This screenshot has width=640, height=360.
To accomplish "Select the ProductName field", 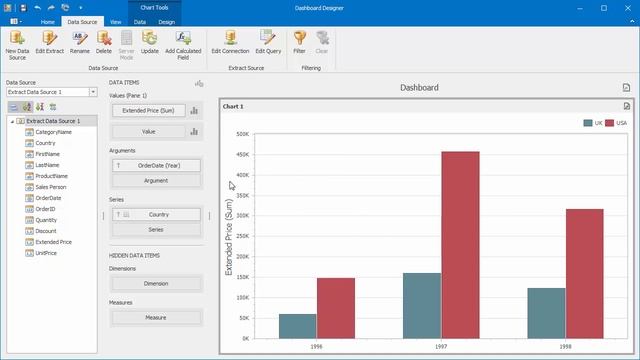I will pos(51,176).
